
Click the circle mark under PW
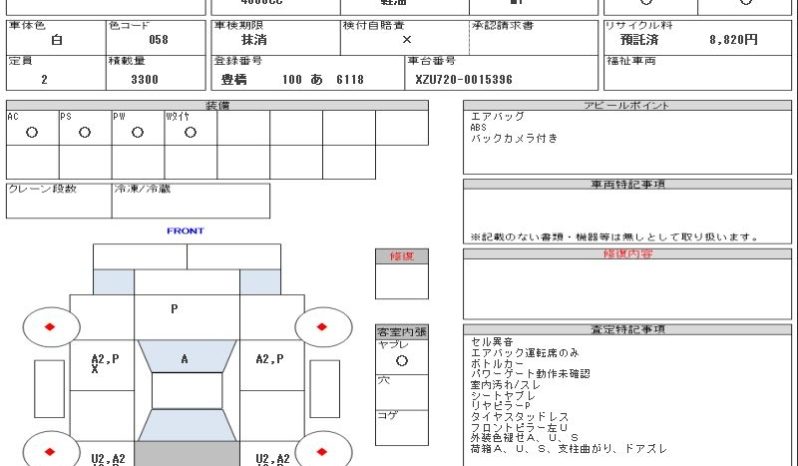(x=137, y=132)
